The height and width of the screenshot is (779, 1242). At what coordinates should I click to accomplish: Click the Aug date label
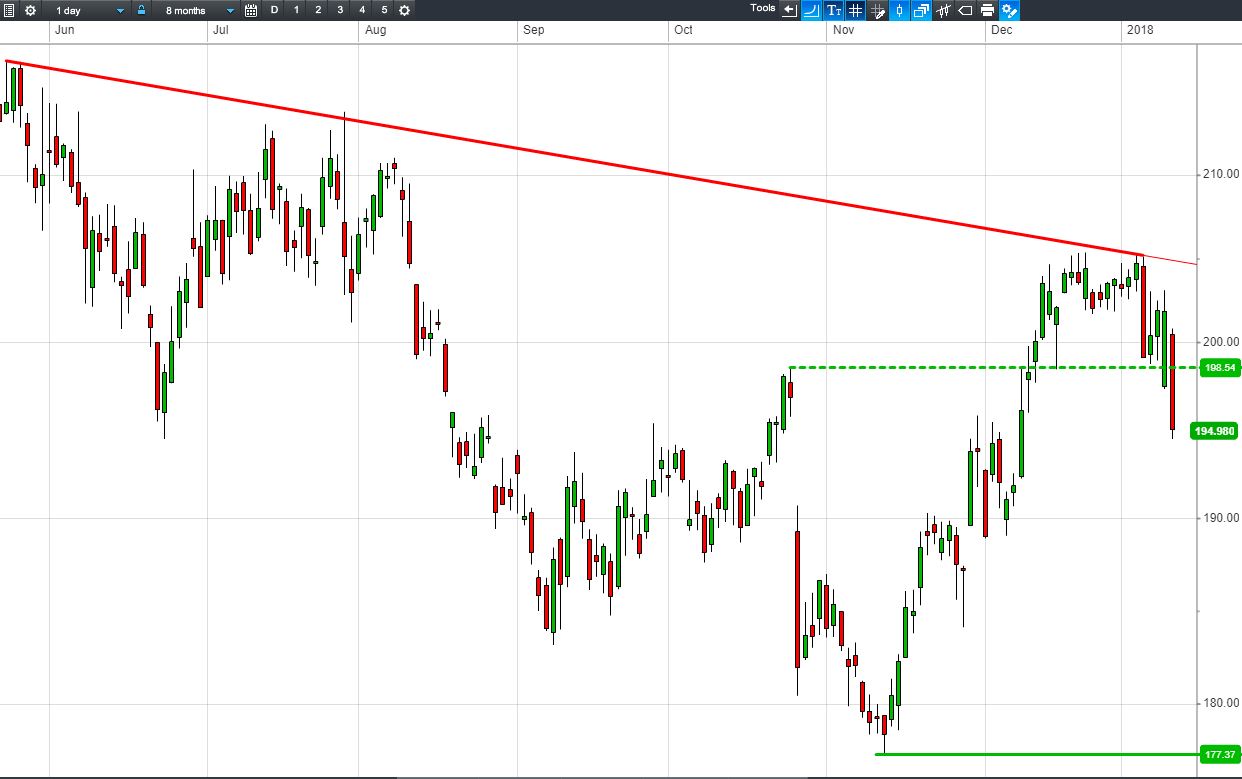[x=375, y=30]
